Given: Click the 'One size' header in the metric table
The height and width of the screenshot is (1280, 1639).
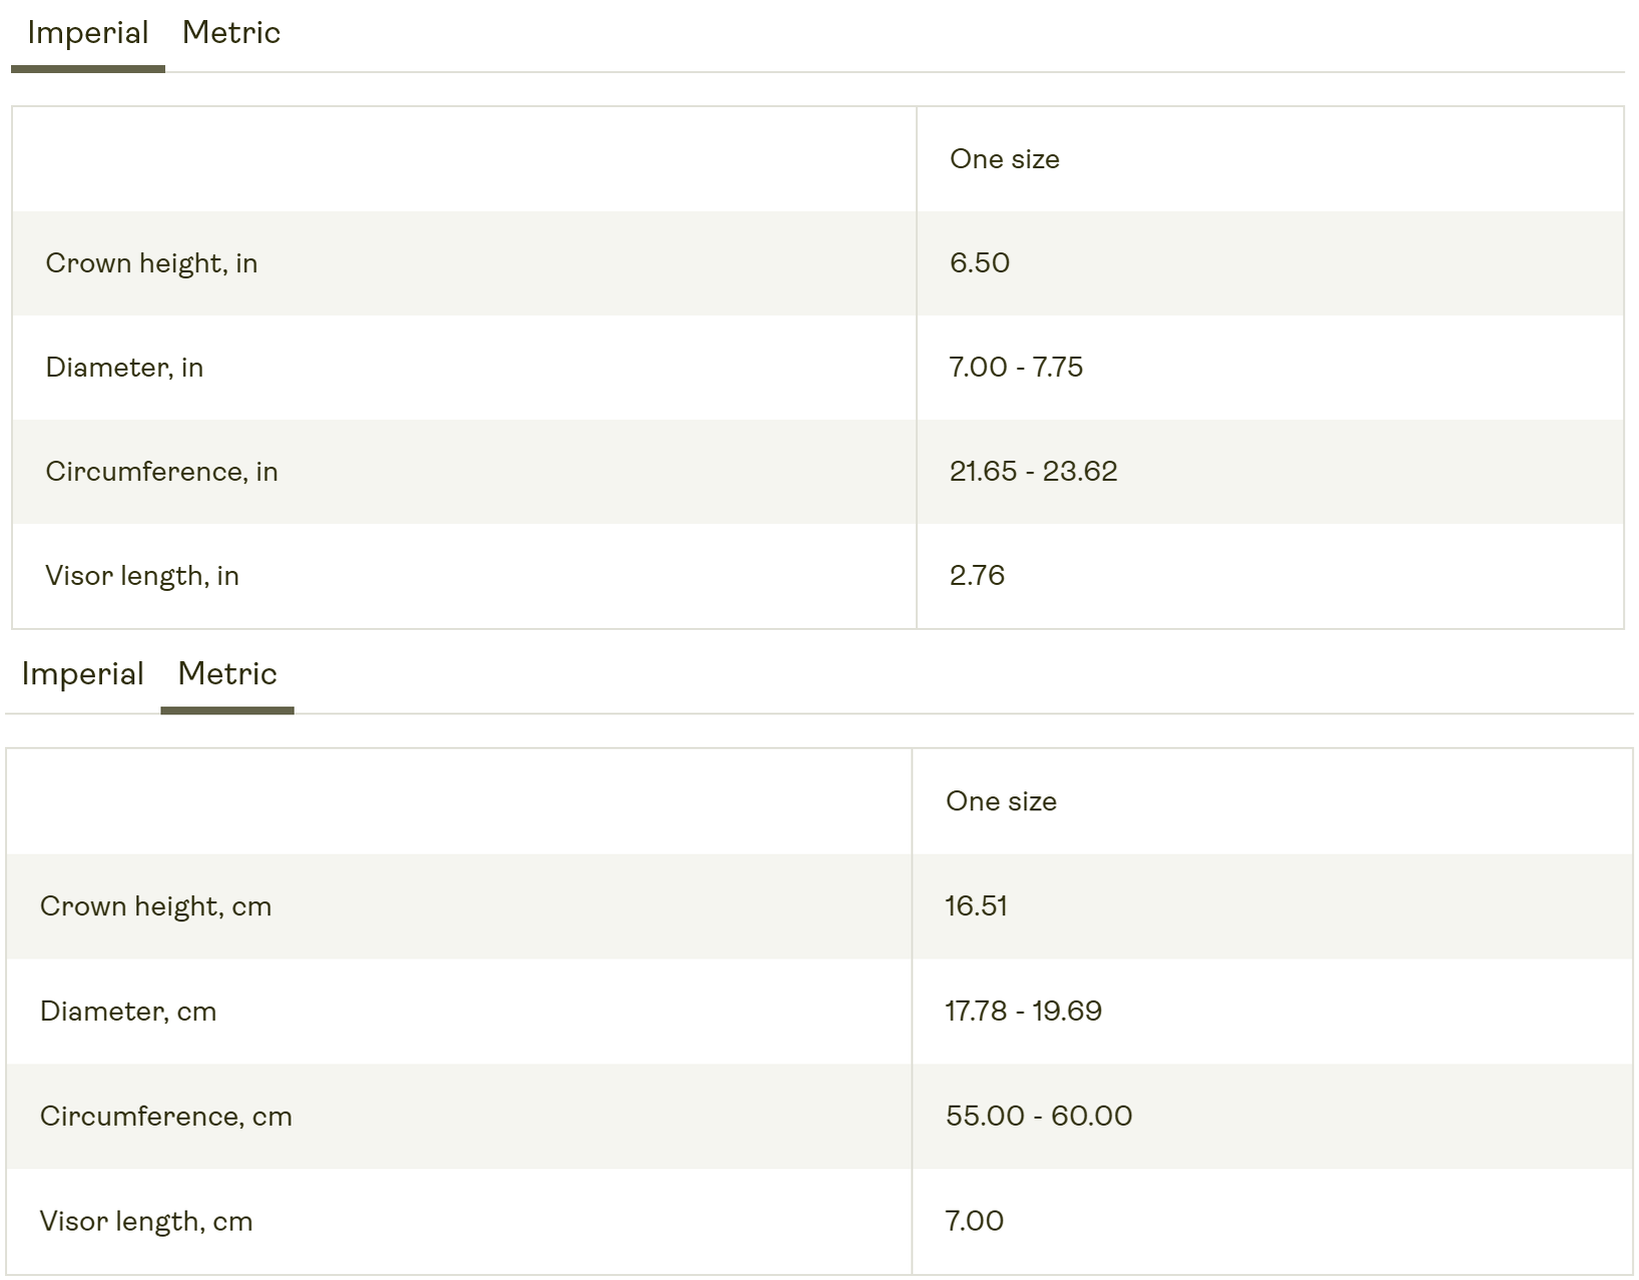Looking at the screenshot, I should click(x=1001, y=801).
